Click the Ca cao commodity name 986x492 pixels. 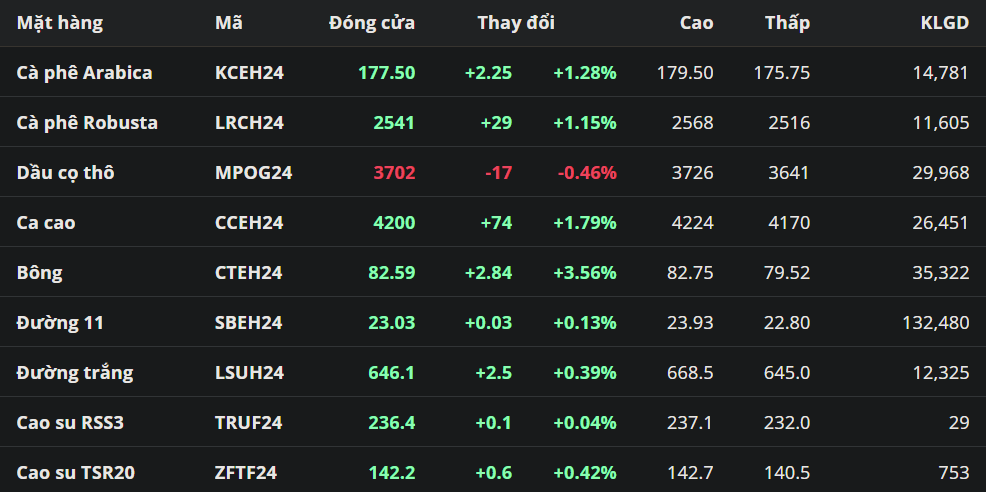[46, 222]
